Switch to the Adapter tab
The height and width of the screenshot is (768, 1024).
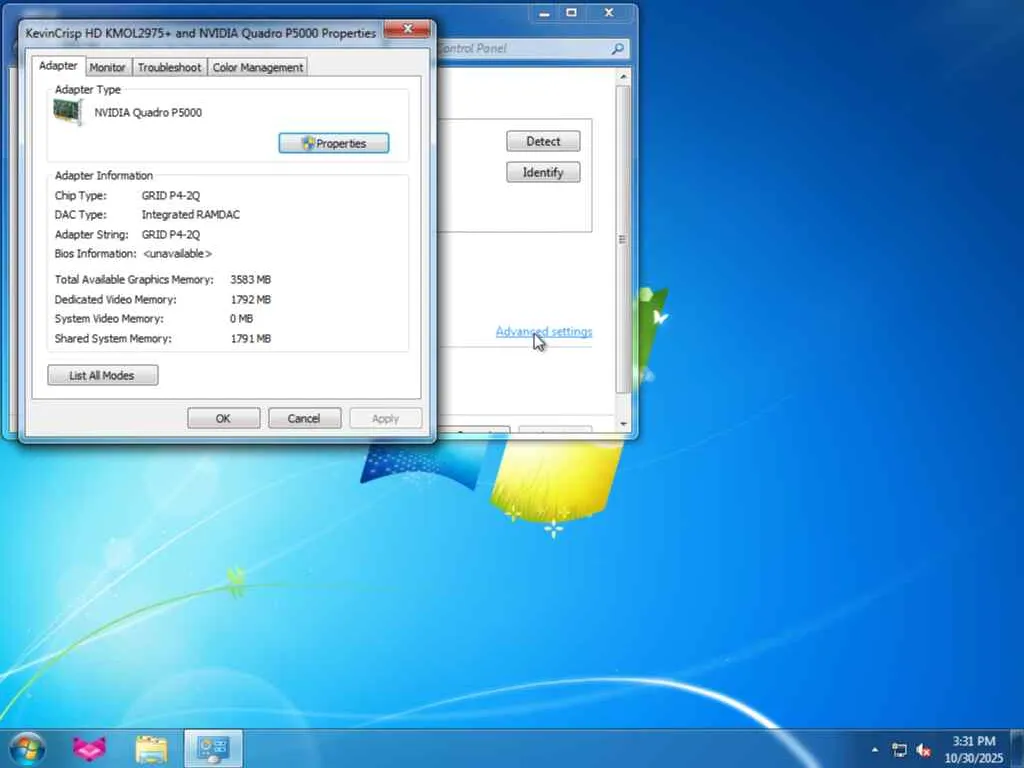click(x=58, y=66)
